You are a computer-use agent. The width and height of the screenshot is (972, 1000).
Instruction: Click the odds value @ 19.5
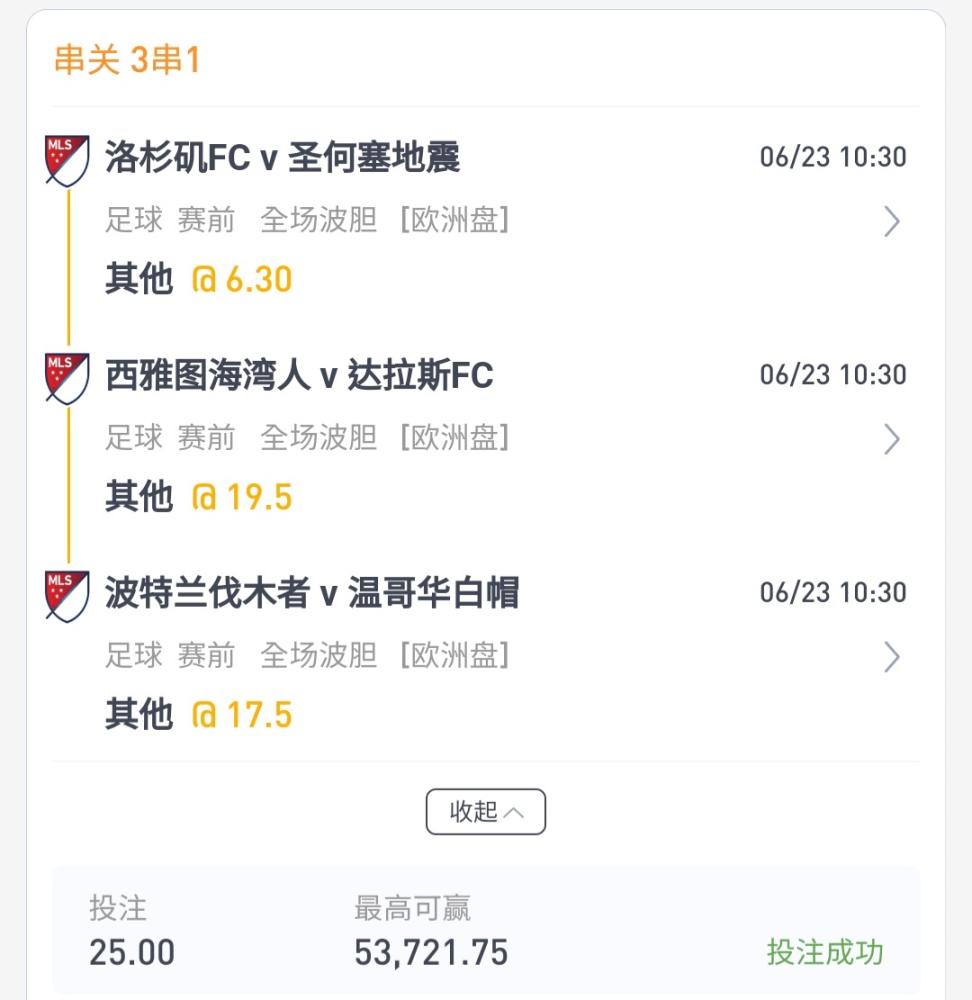click(x=242, y=497)
